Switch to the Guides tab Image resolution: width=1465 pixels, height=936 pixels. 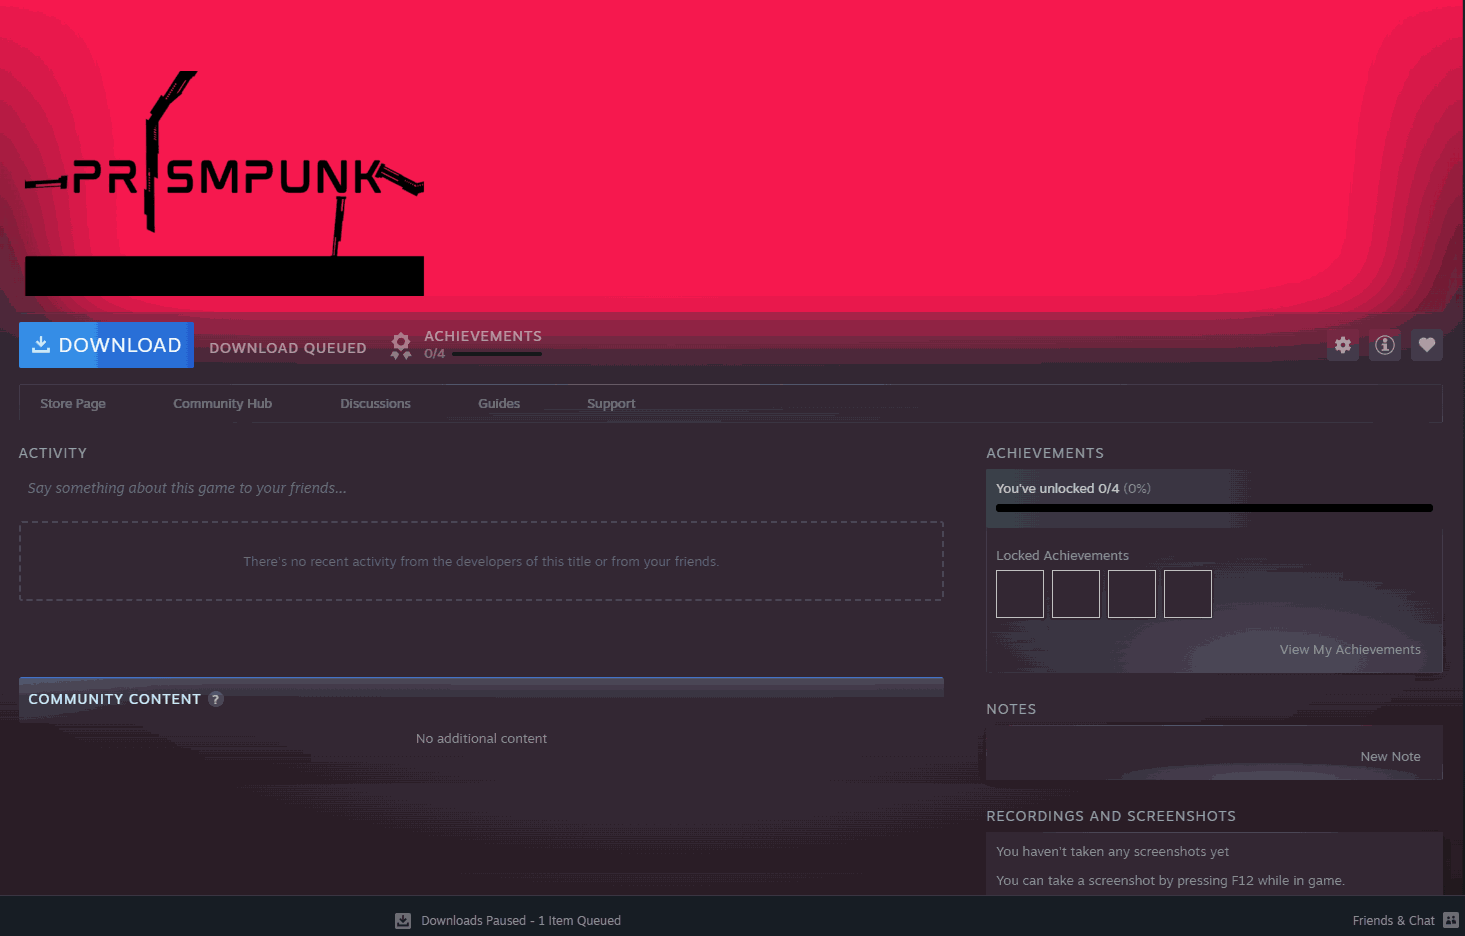(x=499, y=404)
